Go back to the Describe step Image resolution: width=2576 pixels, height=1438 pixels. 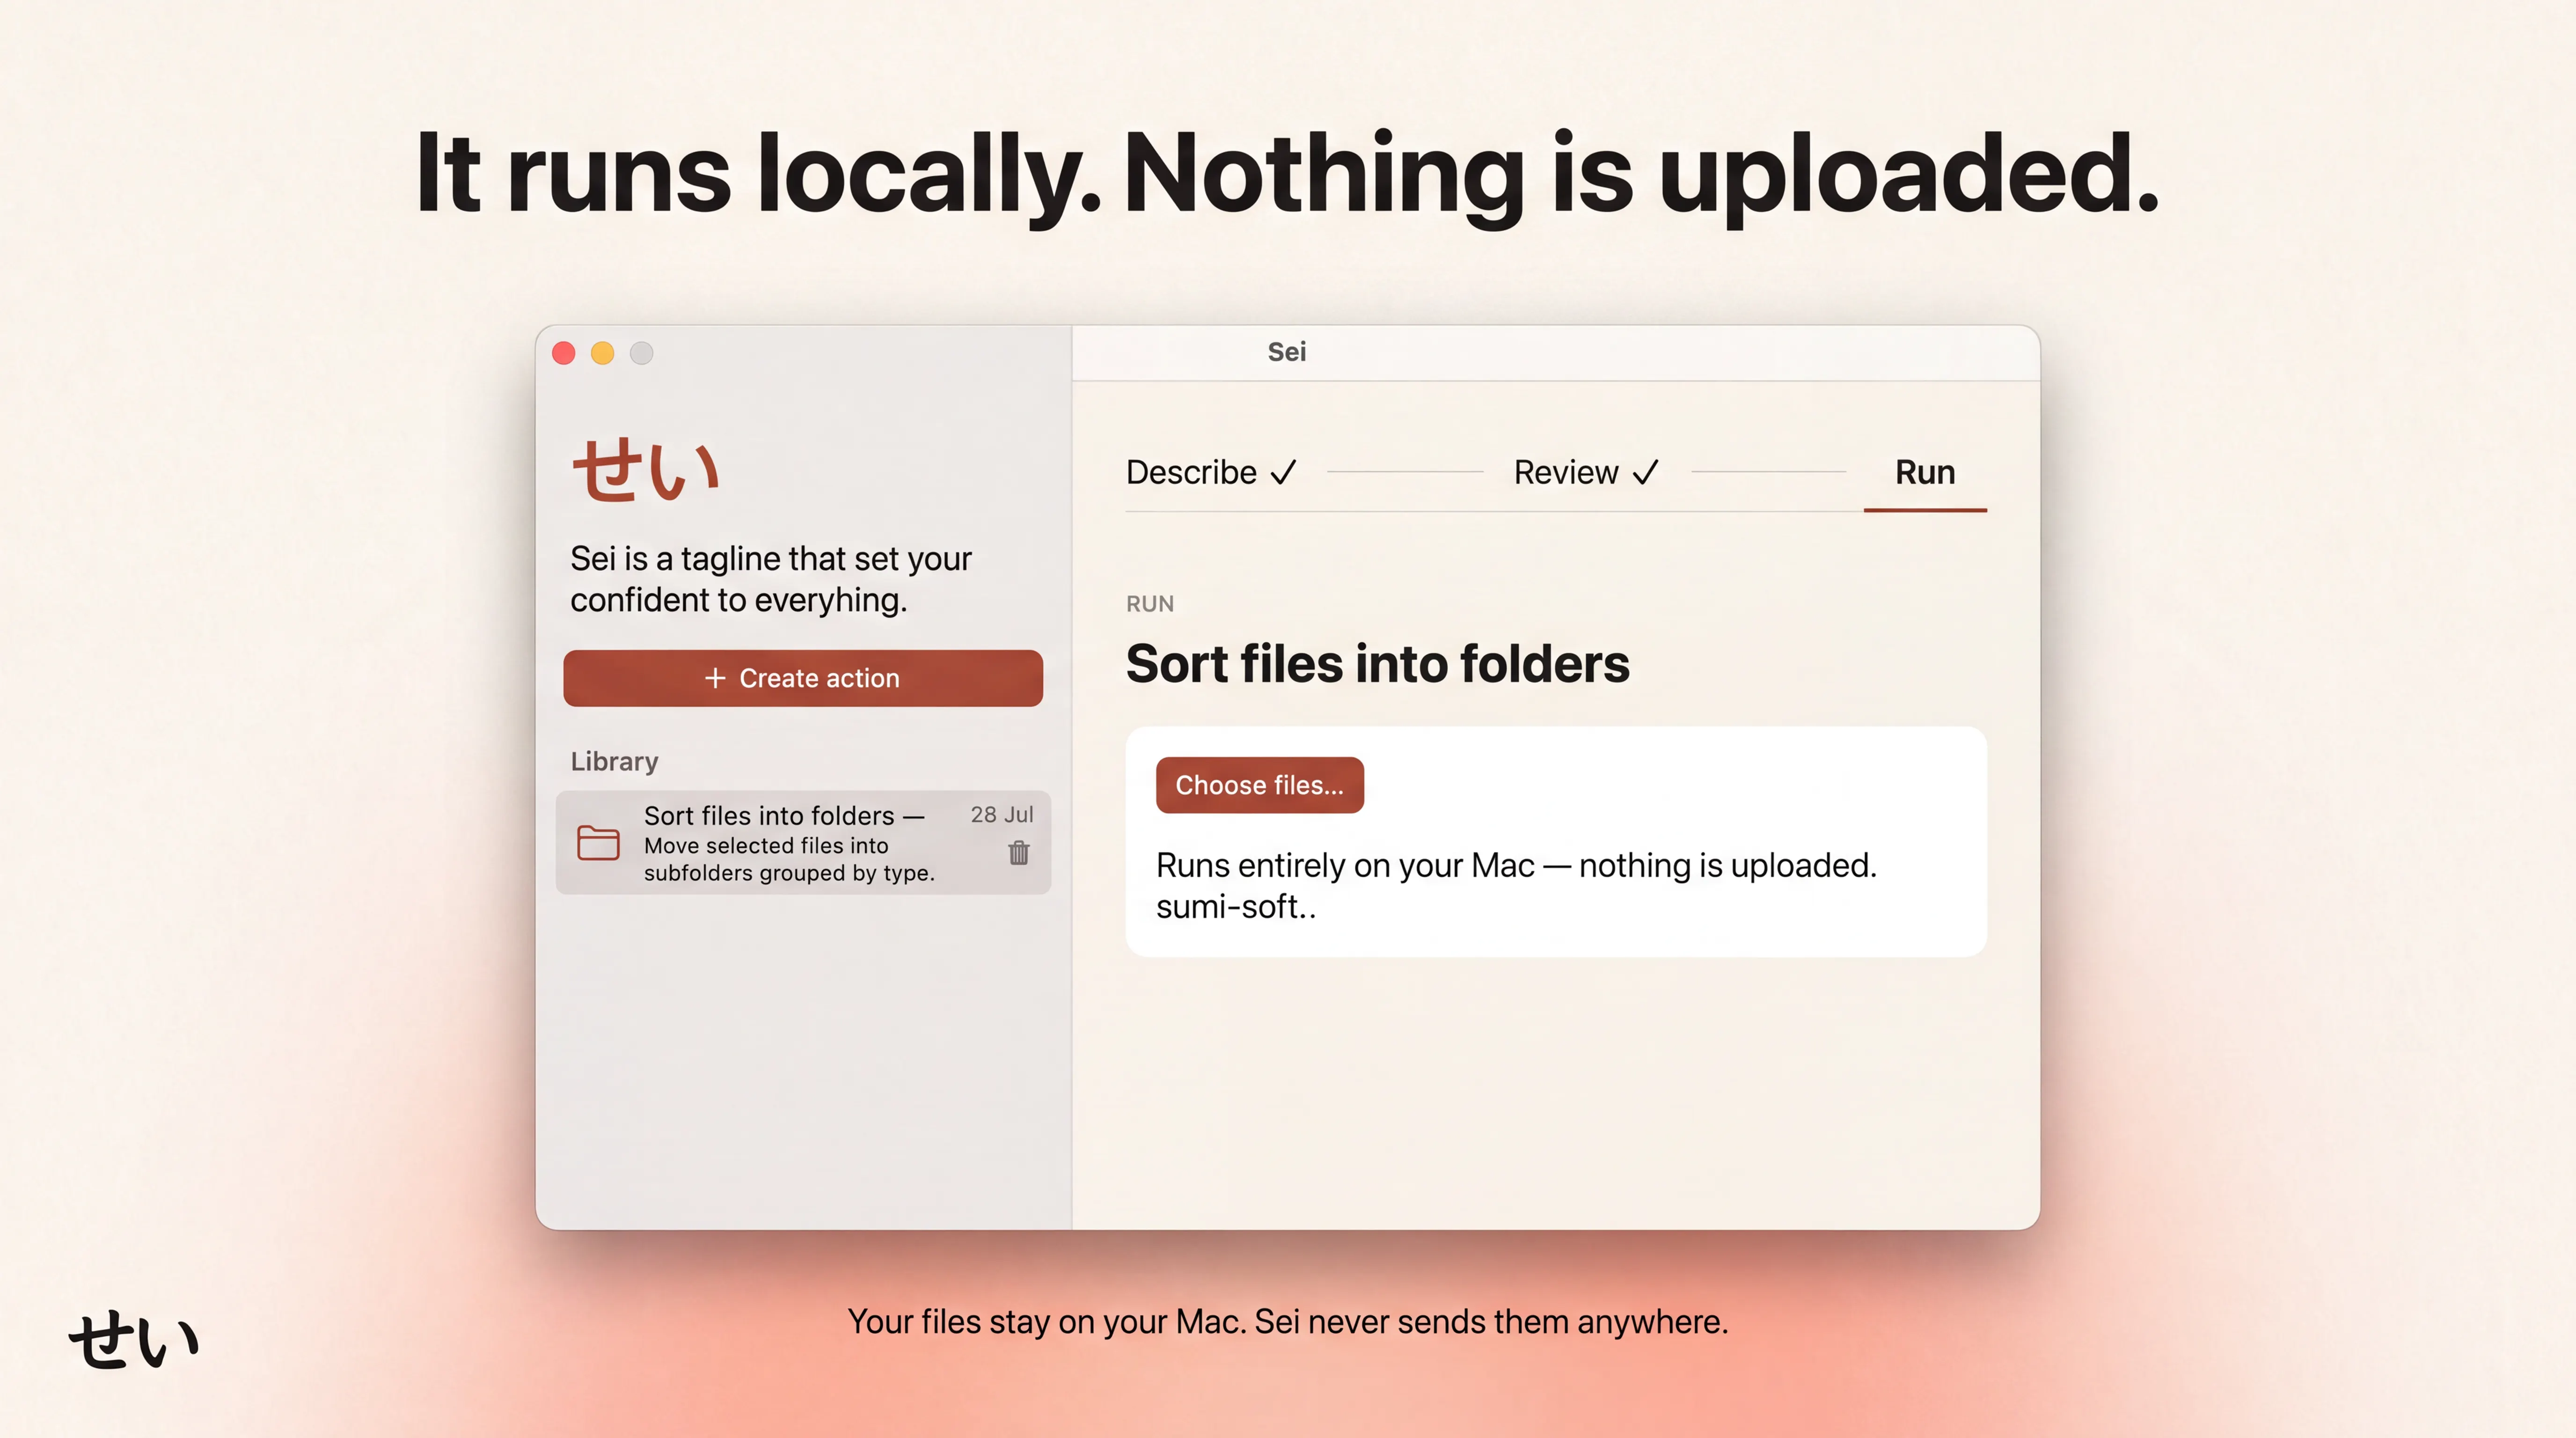coord(1211,472)
